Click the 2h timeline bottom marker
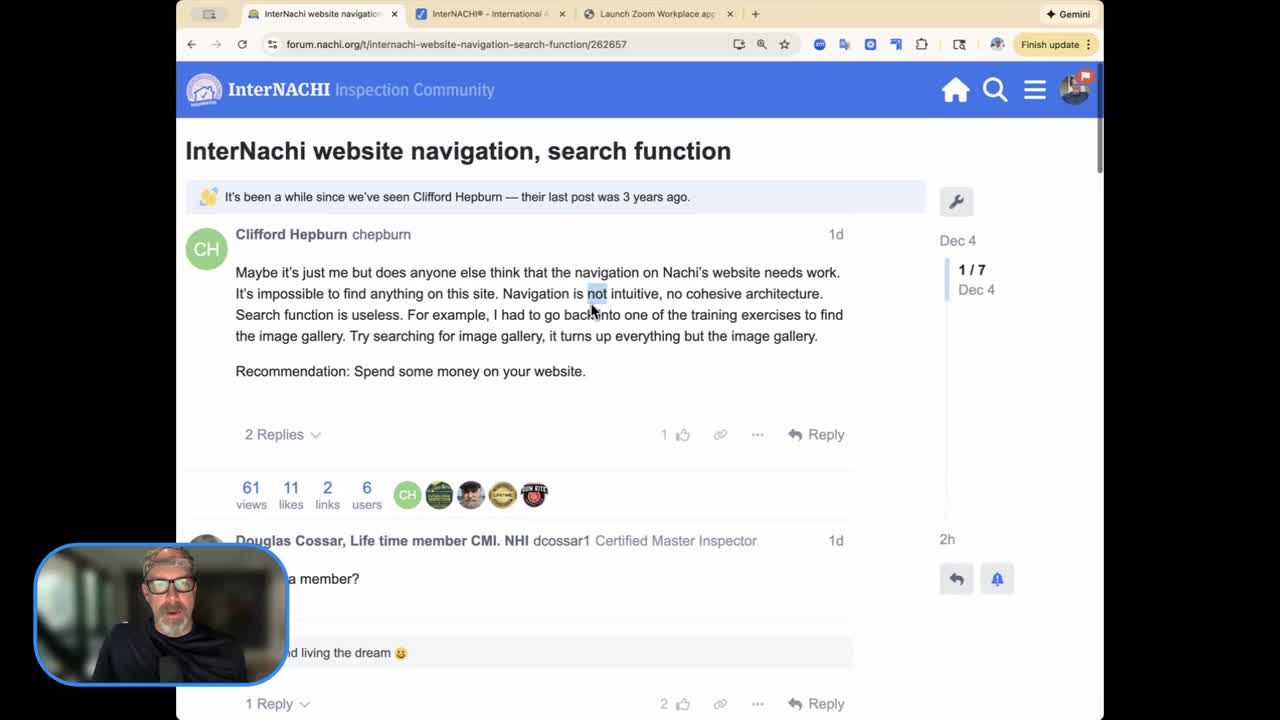Viewport: 1280px width, 720px height. [947, 539]
